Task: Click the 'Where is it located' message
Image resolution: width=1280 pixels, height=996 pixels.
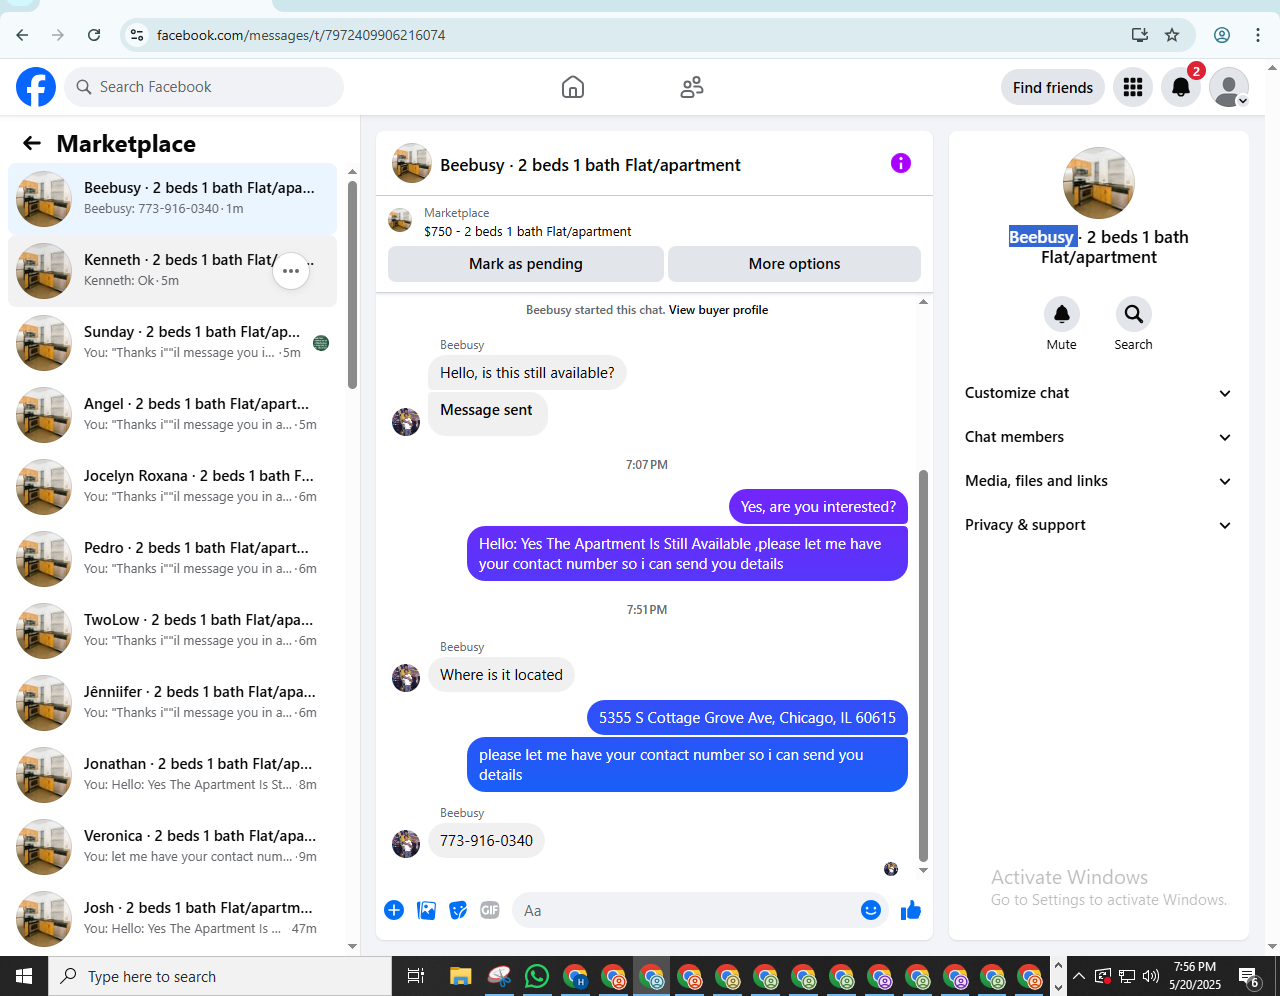Action: [x=501, y=675]
